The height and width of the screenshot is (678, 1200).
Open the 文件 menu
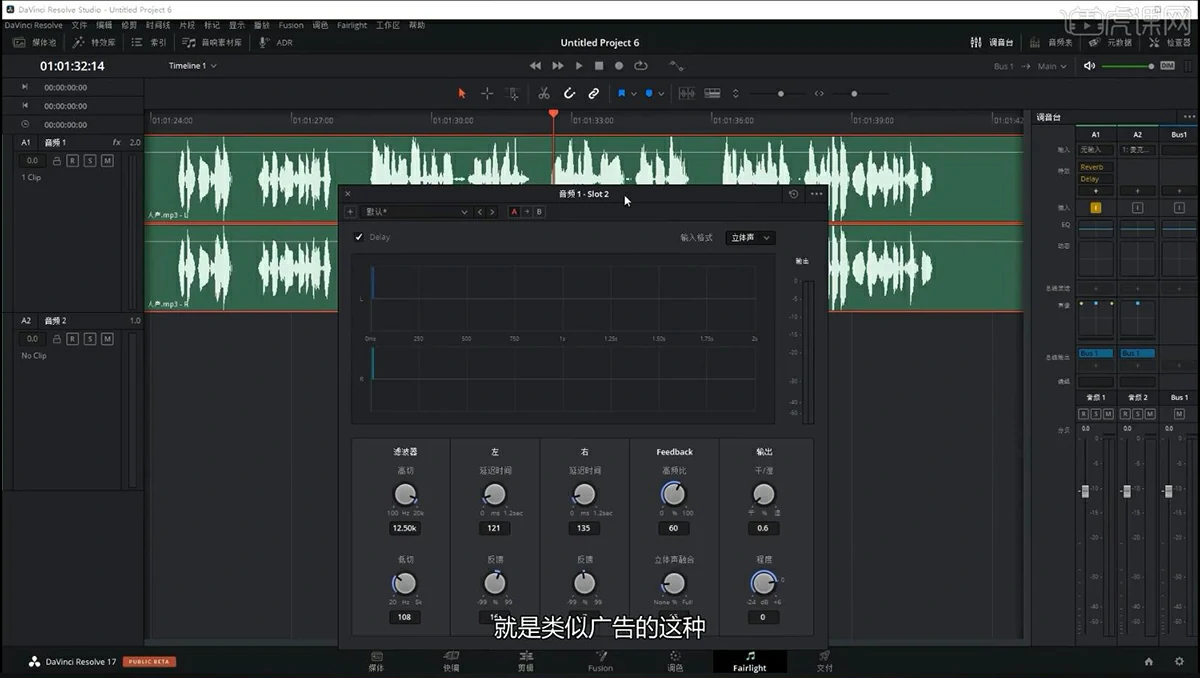click(79, 25)
